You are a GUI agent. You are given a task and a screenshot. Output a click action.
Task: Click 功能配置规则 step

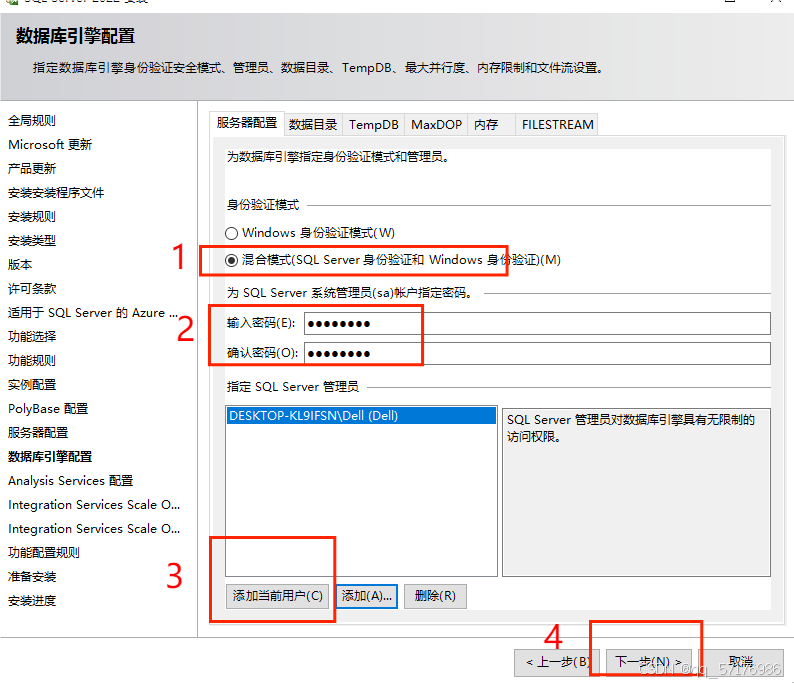44,553
